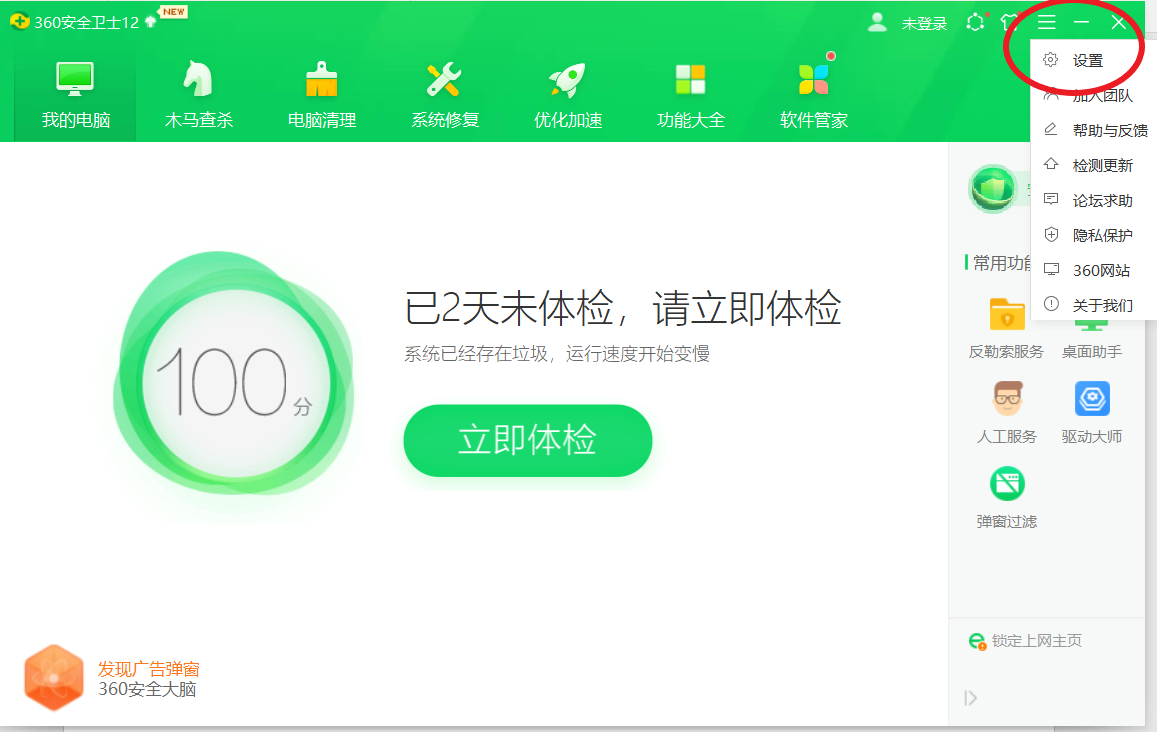Click 锁定上网主页 link
This screenshot has width=1157, height=732.
tap(1036, 641)
